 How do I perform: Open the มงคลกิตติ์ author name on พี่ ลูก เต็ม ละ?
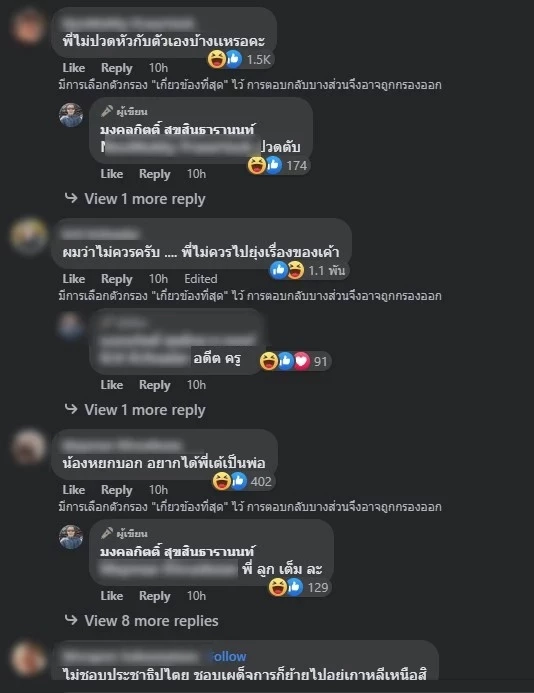177,552
